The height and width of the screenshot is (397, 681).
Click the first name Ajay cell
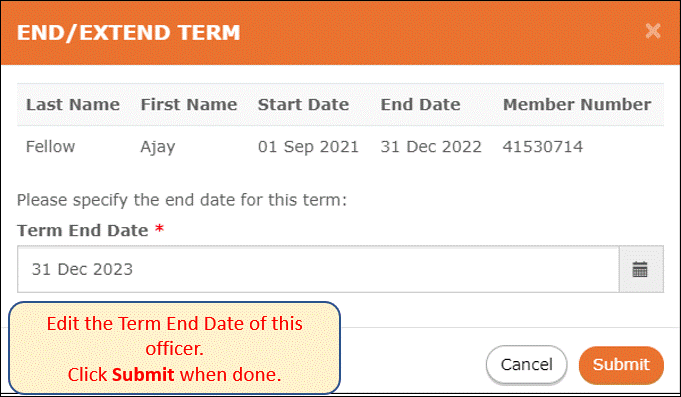[158, 147]
